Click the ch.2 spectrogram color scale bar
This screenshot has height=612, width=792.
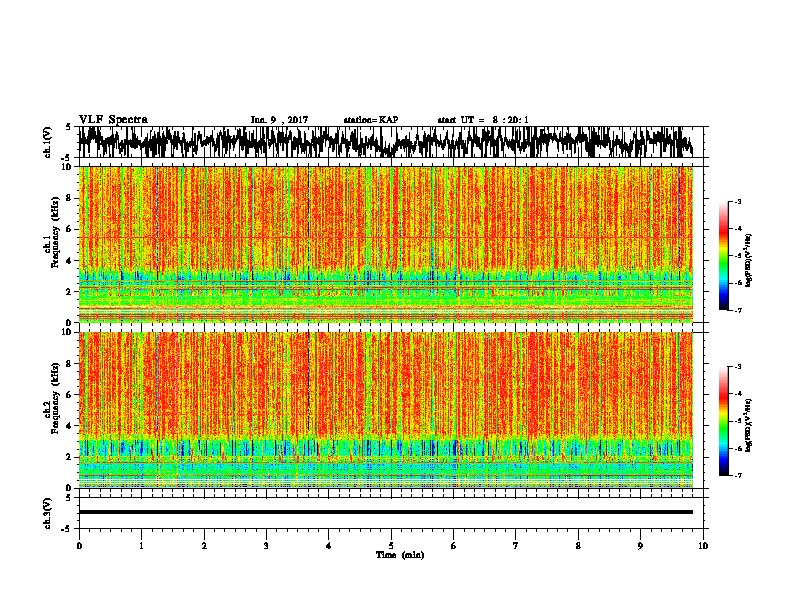[723, 421]
